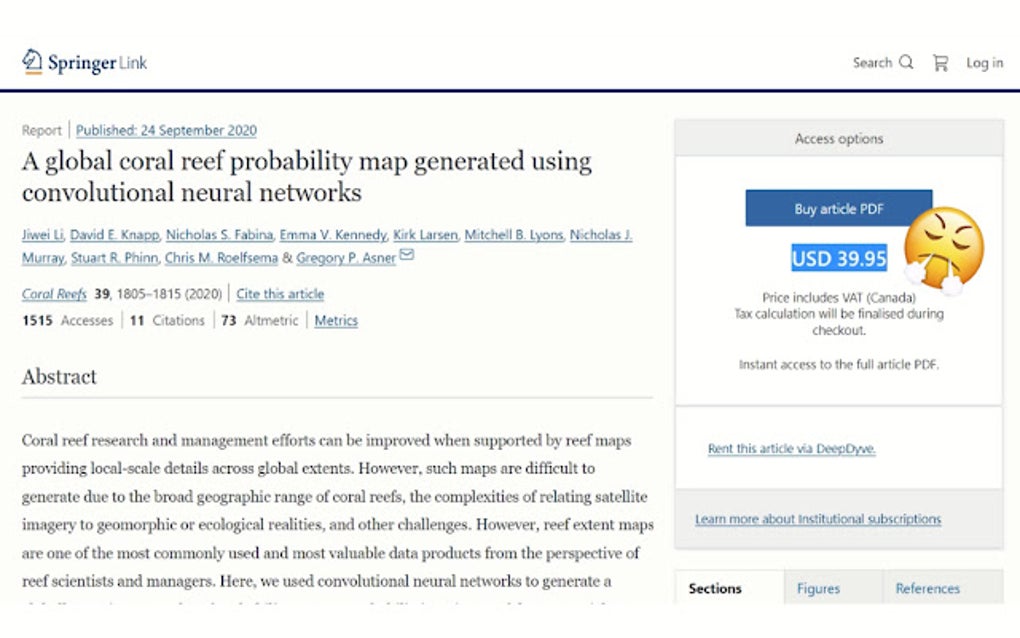The width and height of the screenshot is (1020, 638).
Task: Switch to the References tab
Action: click(927, 588)
